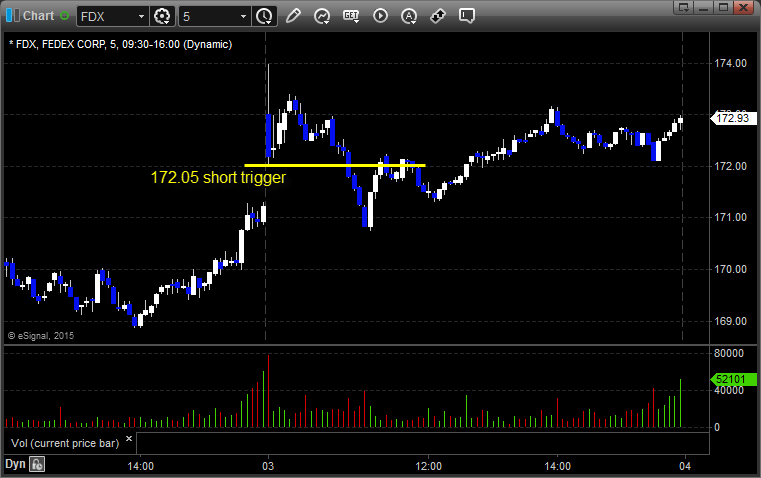Click the up-down arrows trading icon
761x478 pixels.
coord(438,16)
